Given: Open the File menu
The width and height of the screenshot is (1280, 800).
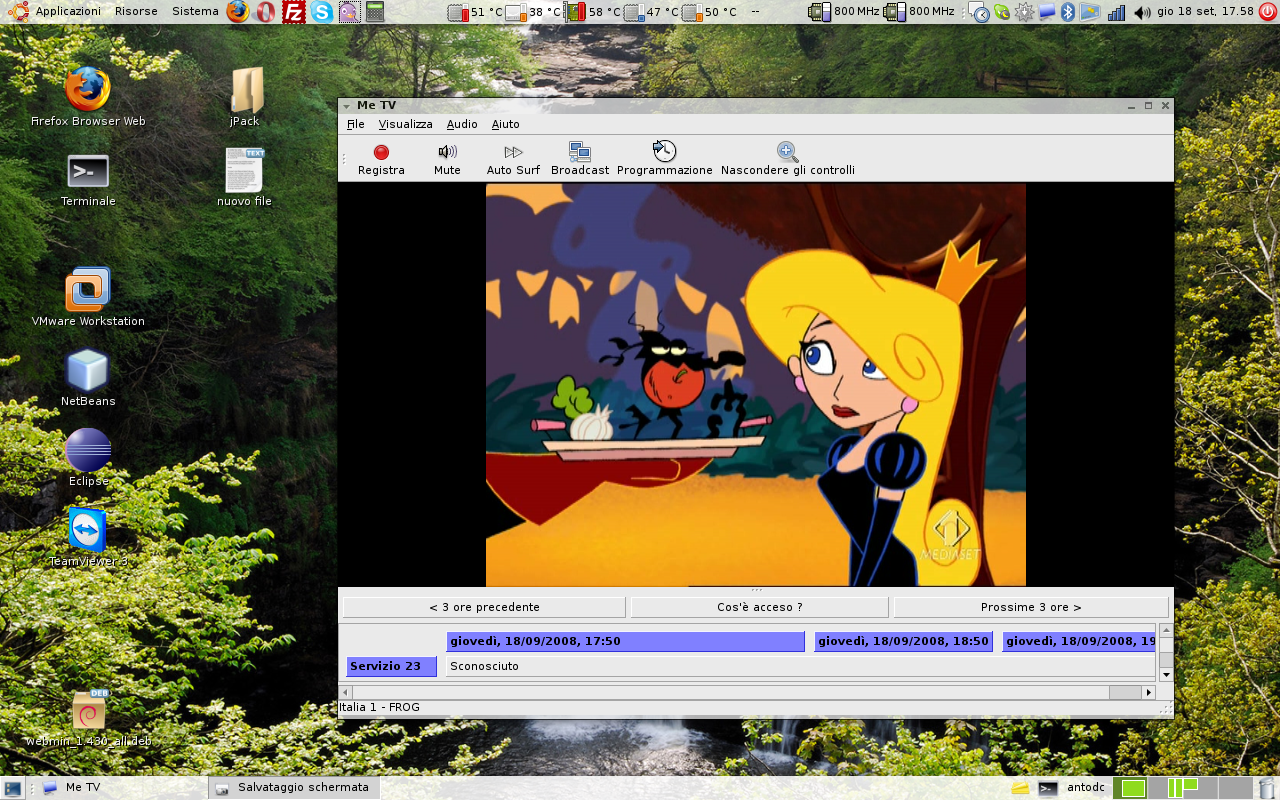Looking at the screenshot, I should (356, 124).
